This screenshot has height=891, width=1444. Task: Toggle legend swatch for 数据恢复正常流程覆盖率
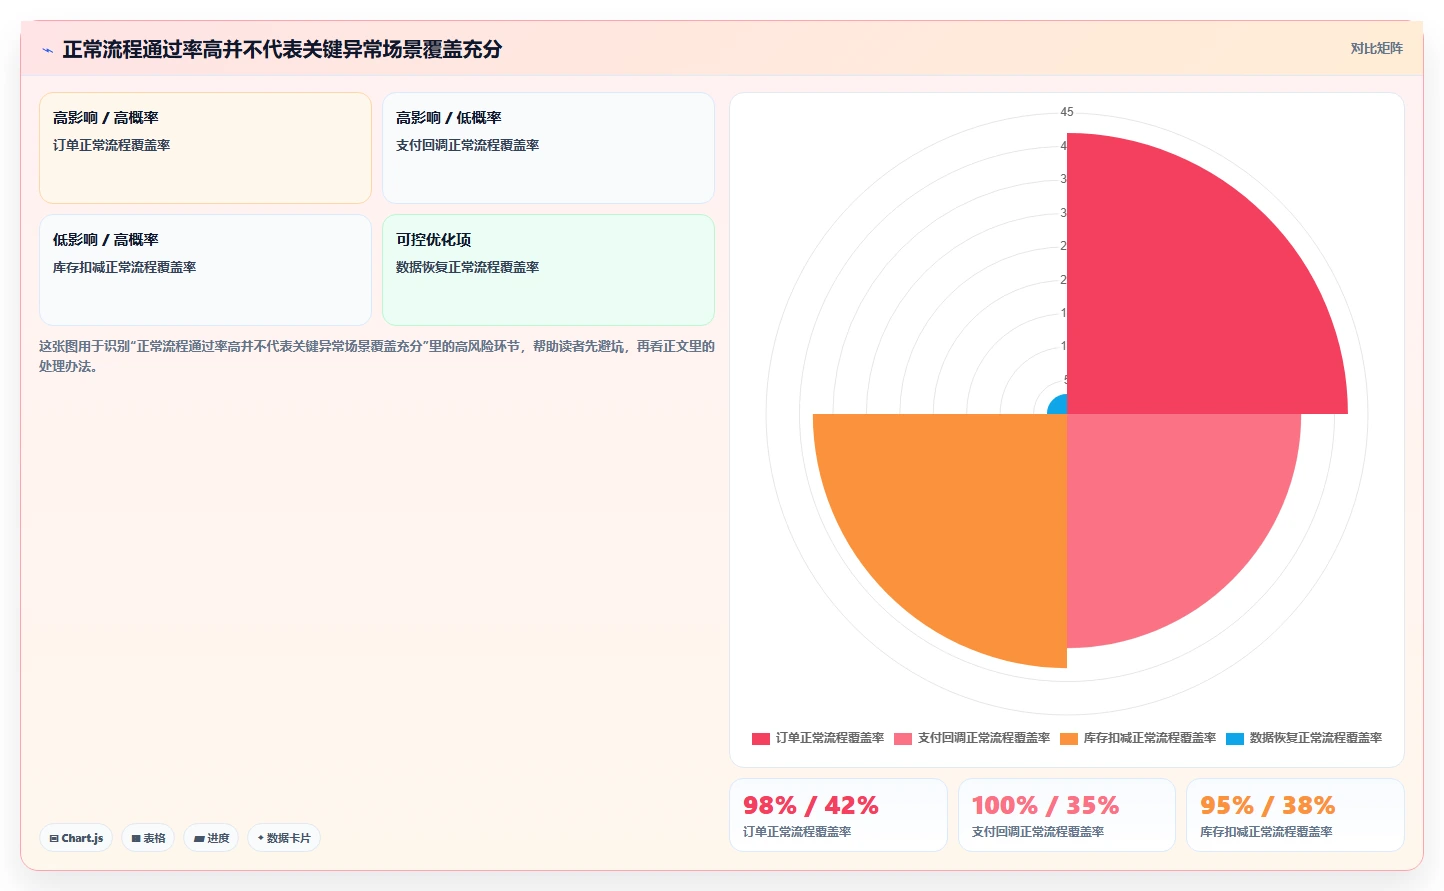(x=1235, y=739)
